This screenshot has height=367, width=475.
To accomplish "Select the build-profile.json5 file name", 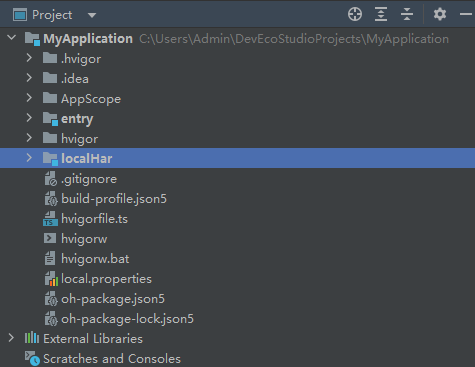I will click(114, 199).
